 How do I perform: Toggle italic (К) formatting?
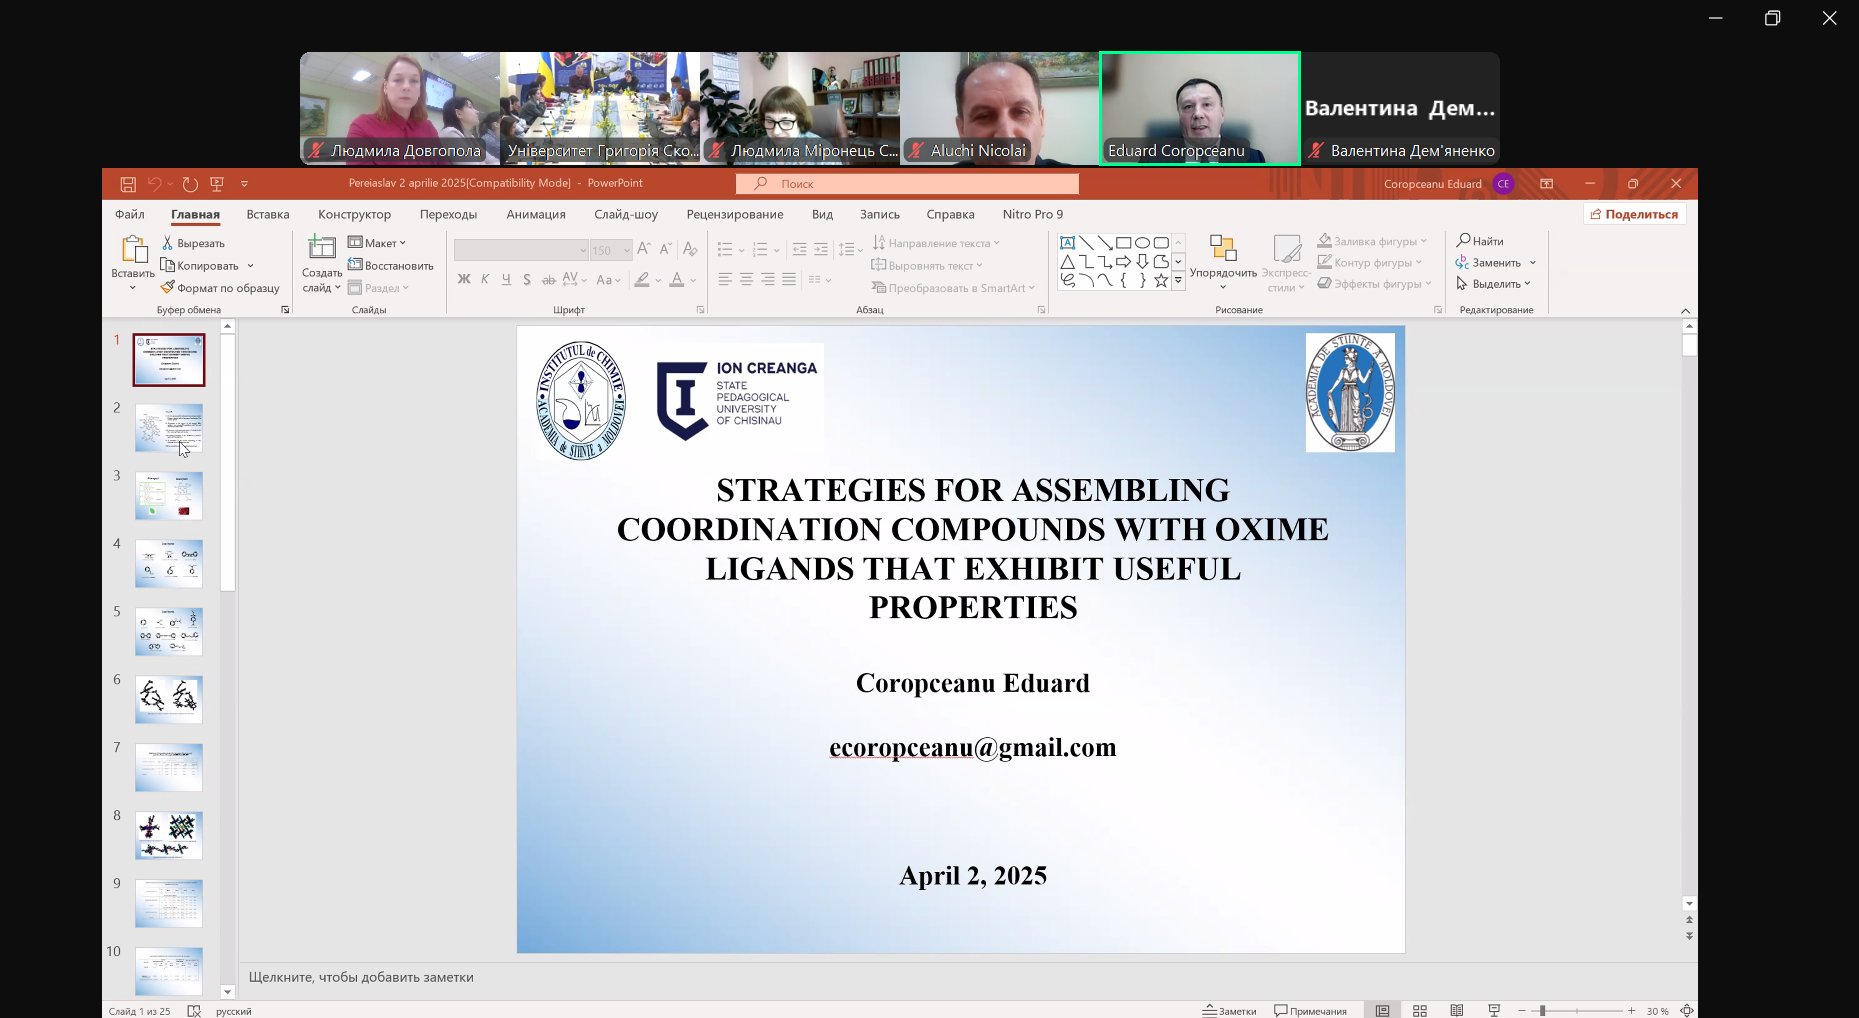pos(485,280)
